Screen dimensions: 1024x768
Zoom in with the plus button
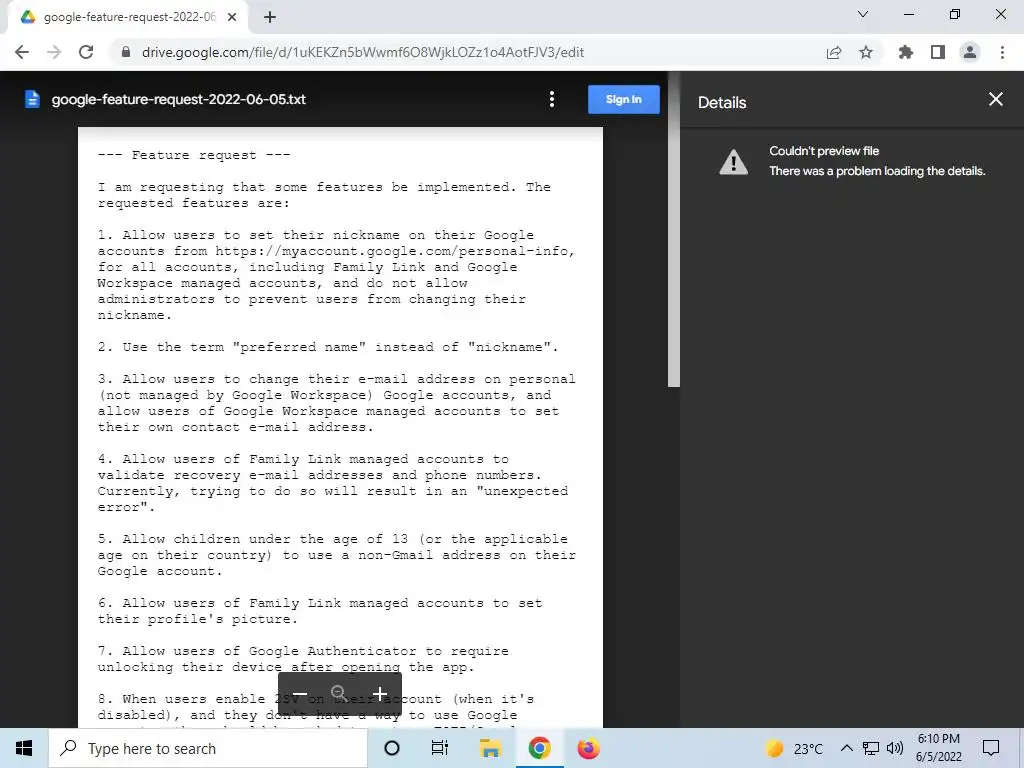(x=379, y=694)
